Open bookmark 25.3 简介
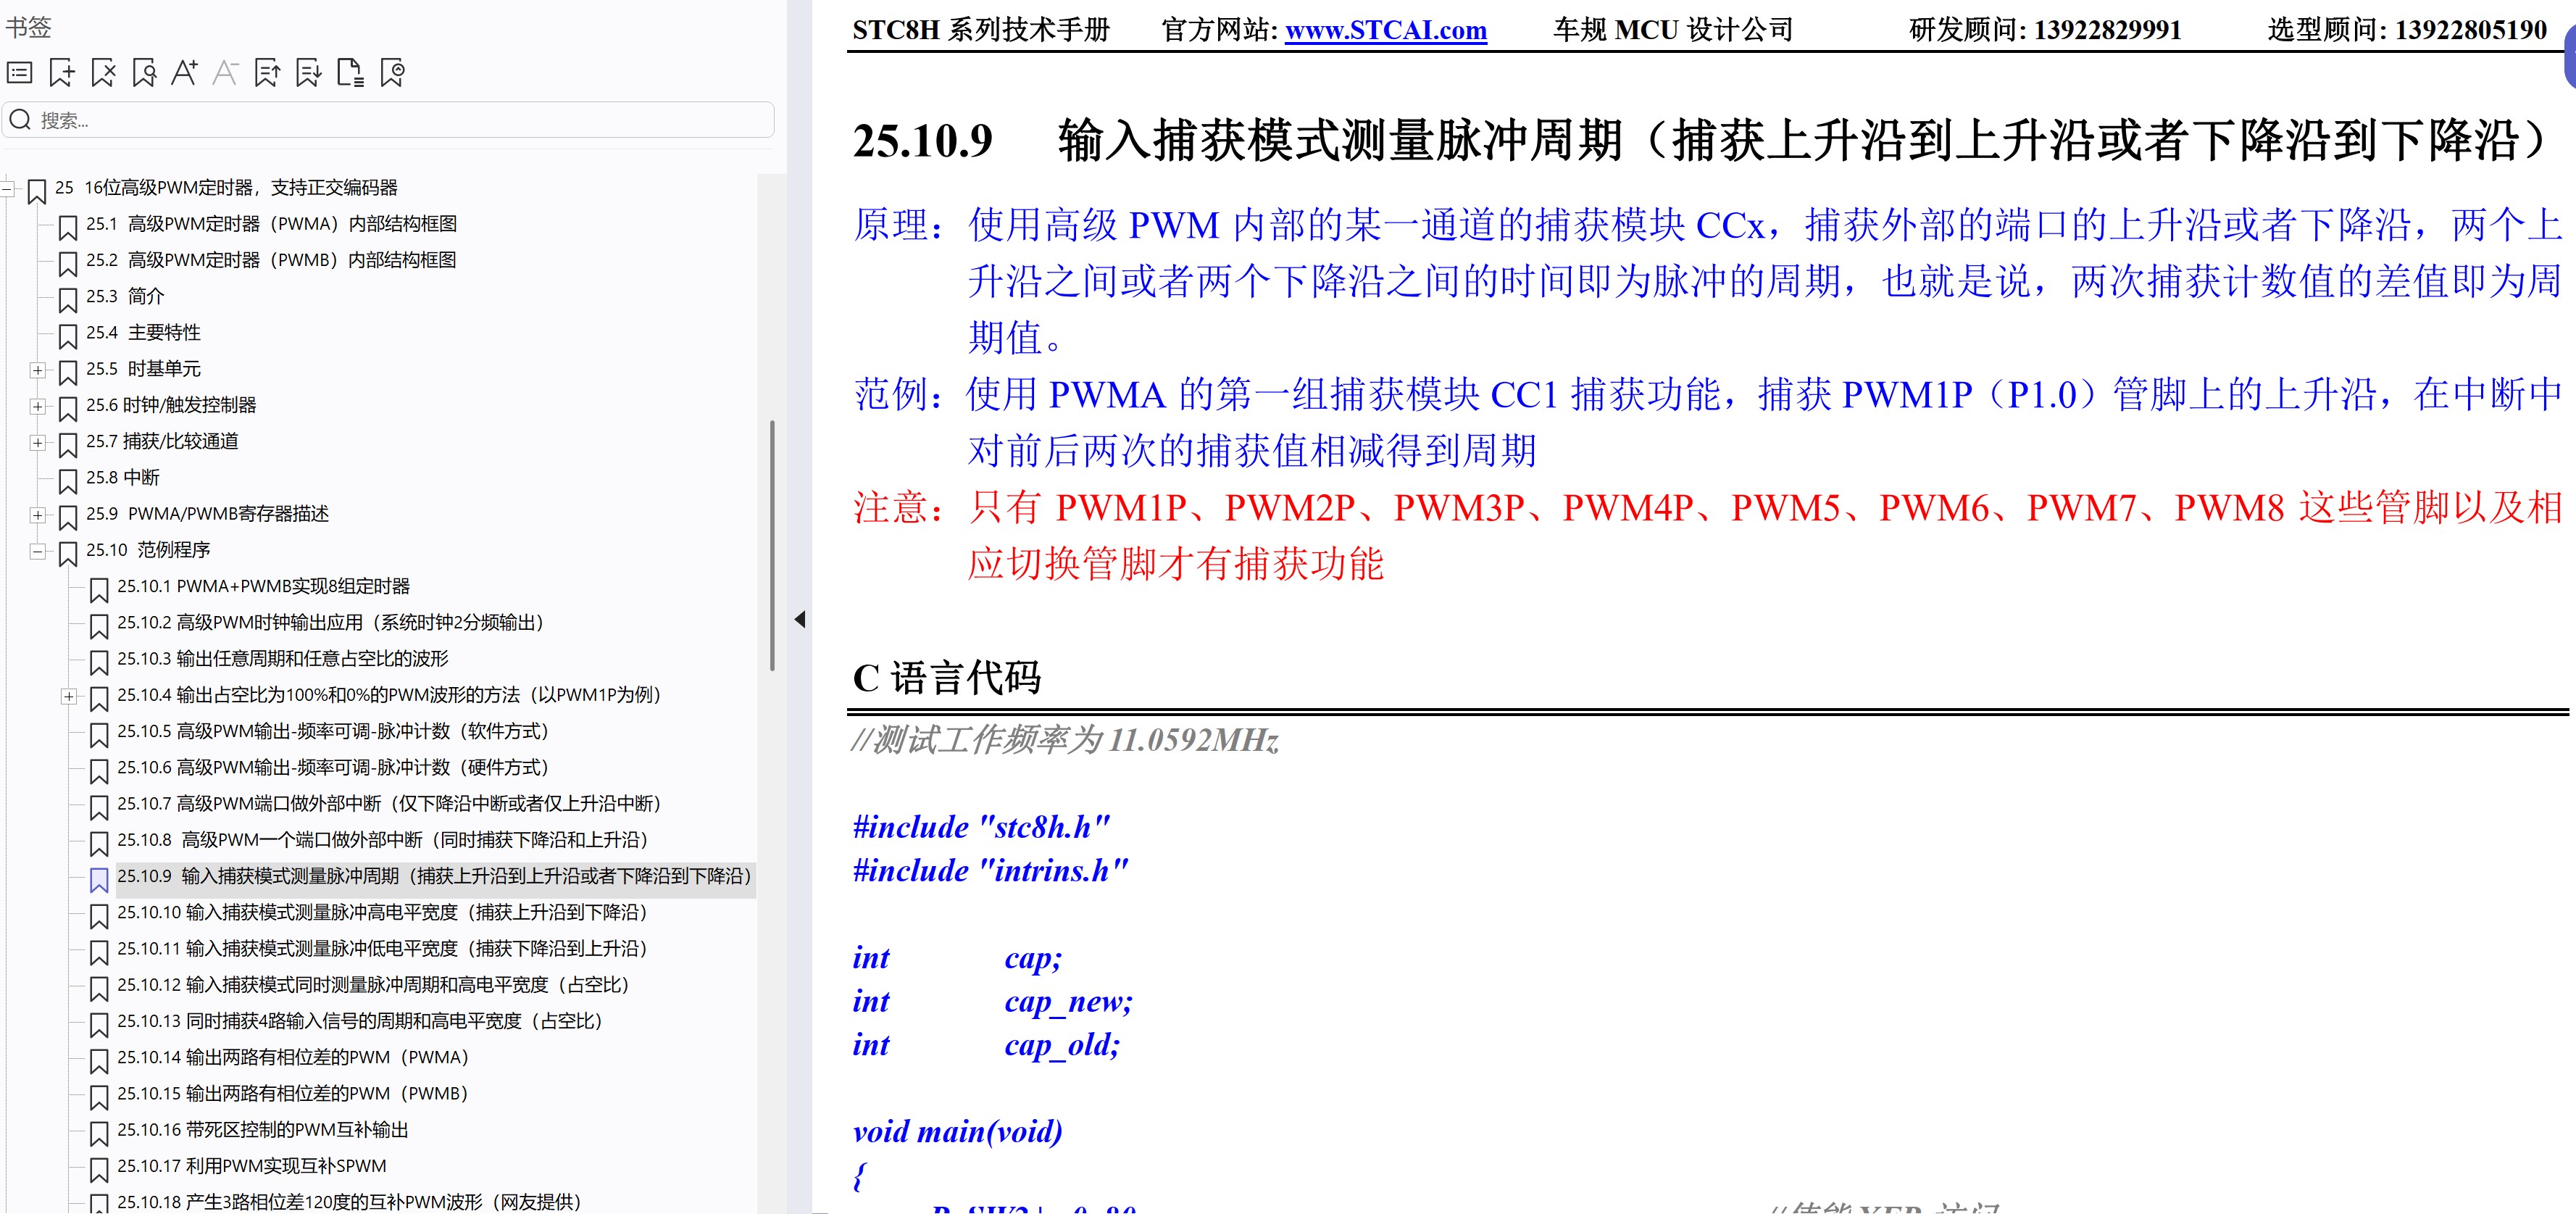This screenshot has height=1214, width=2576. pyautogui.click(x=125, y=296)
